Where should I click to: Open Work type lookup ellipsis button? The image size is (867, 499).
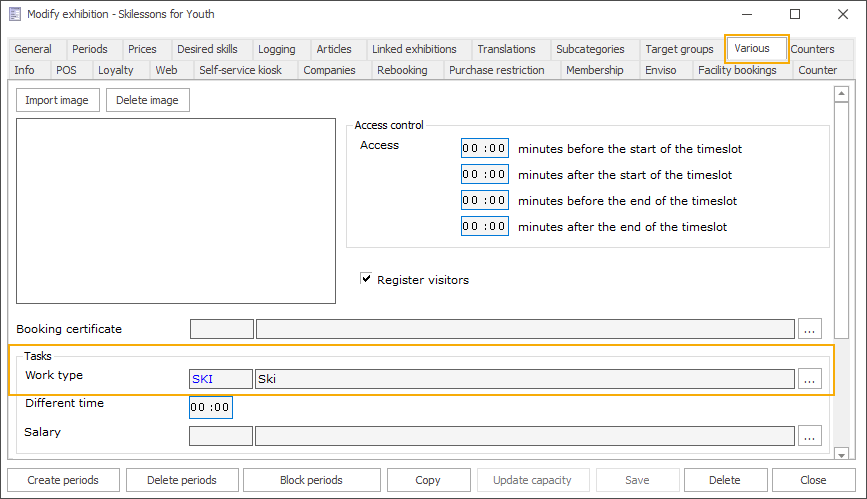coord(810,379)
